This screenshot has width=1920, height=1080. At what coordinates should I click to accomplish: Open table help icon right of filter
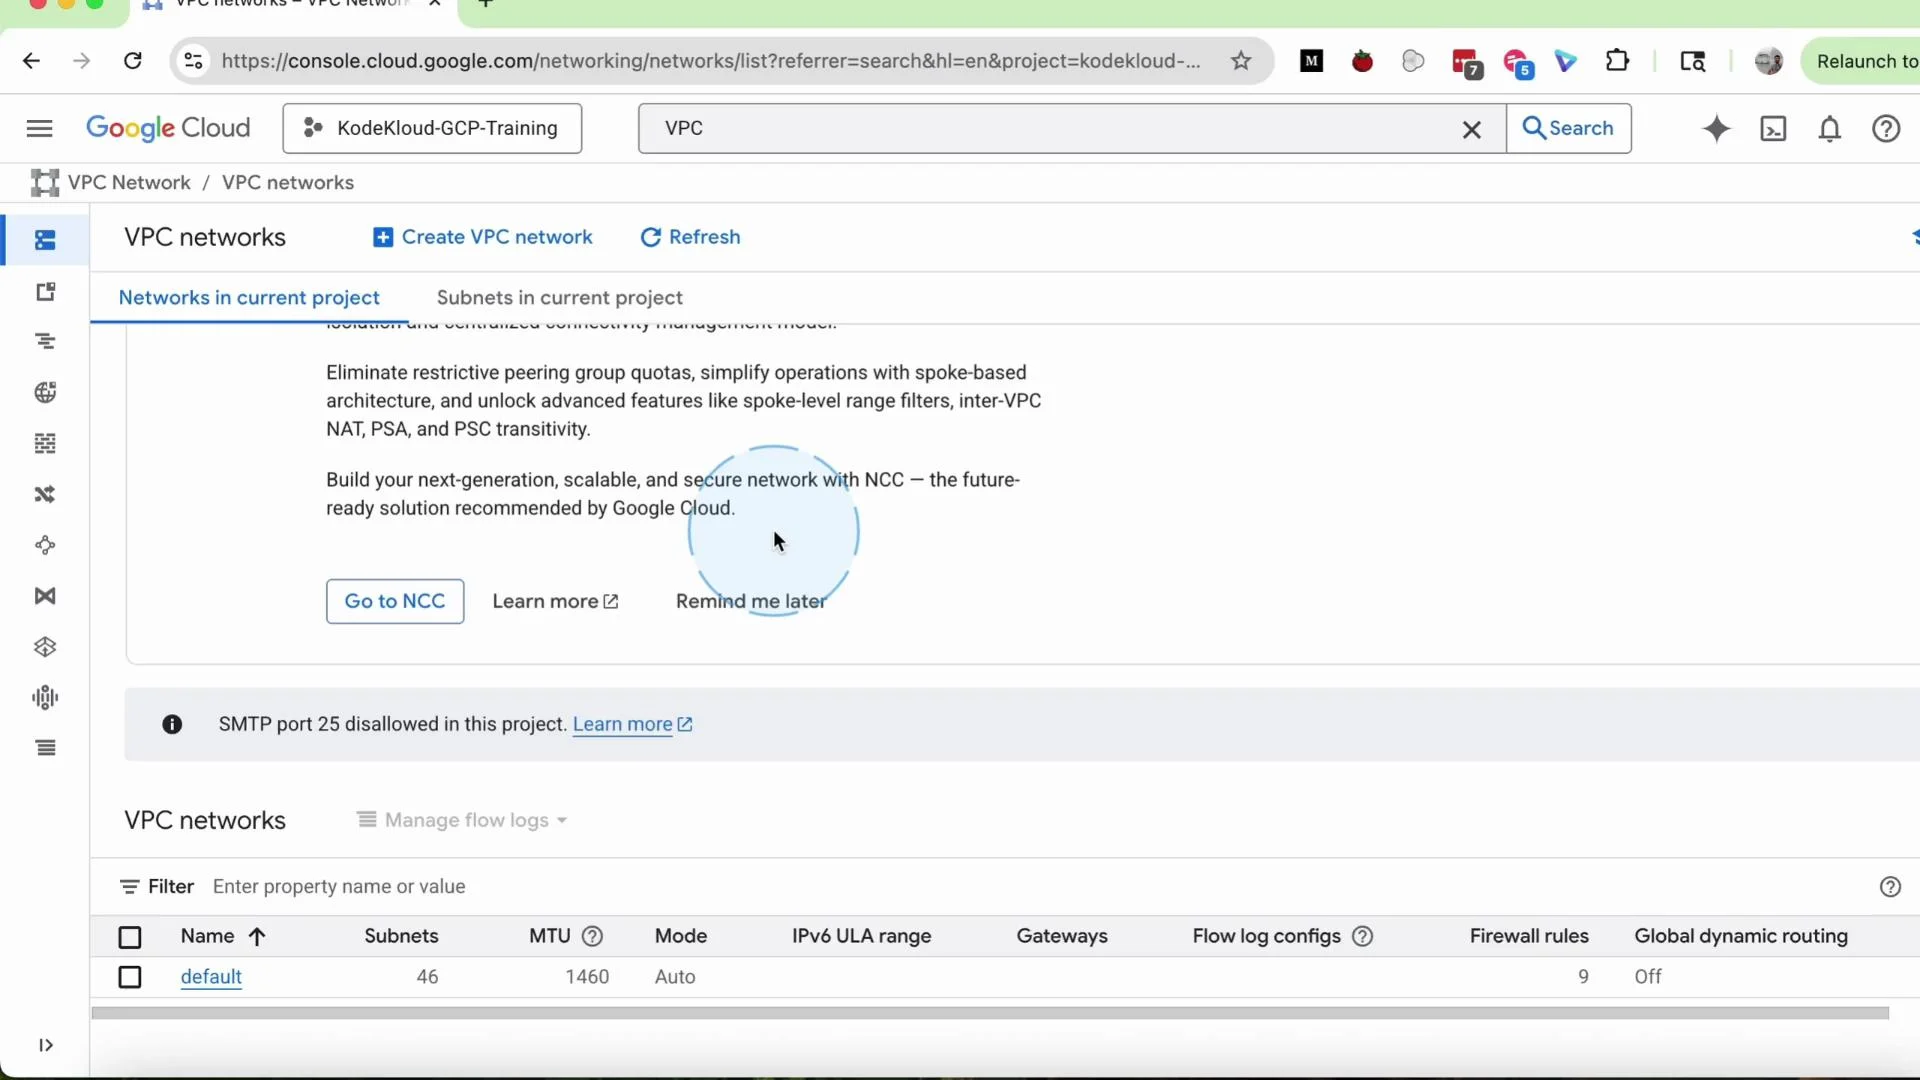(x=1890, y=887)
